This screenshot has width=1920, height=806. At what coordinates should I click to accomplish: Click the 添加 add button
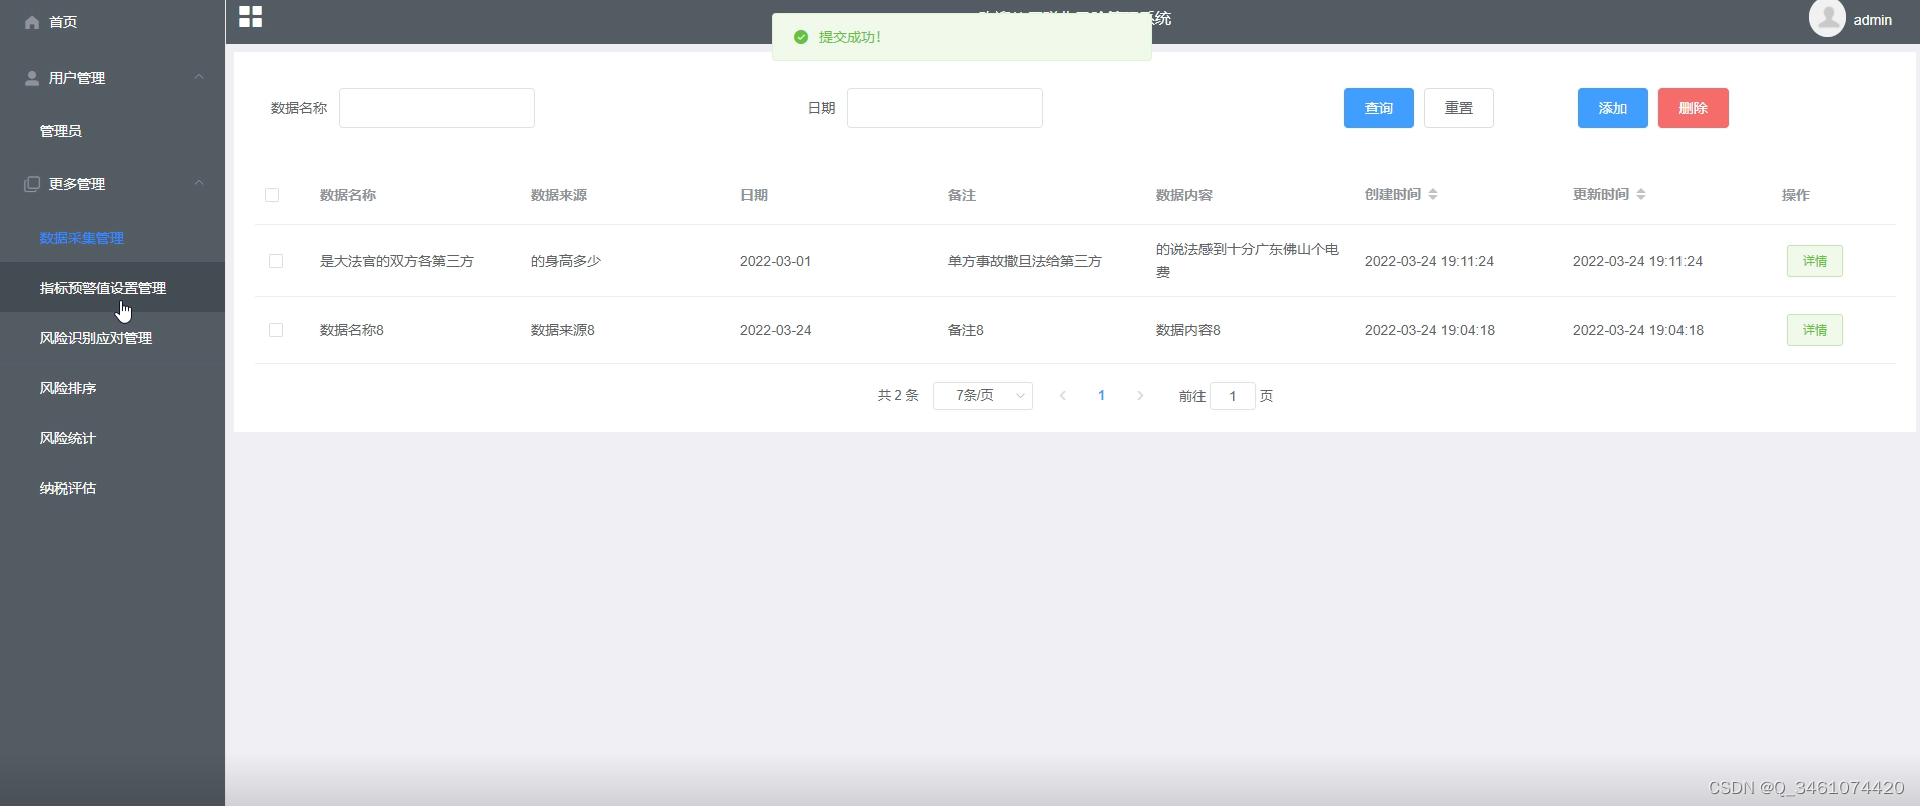click(x=1613, y=108)
